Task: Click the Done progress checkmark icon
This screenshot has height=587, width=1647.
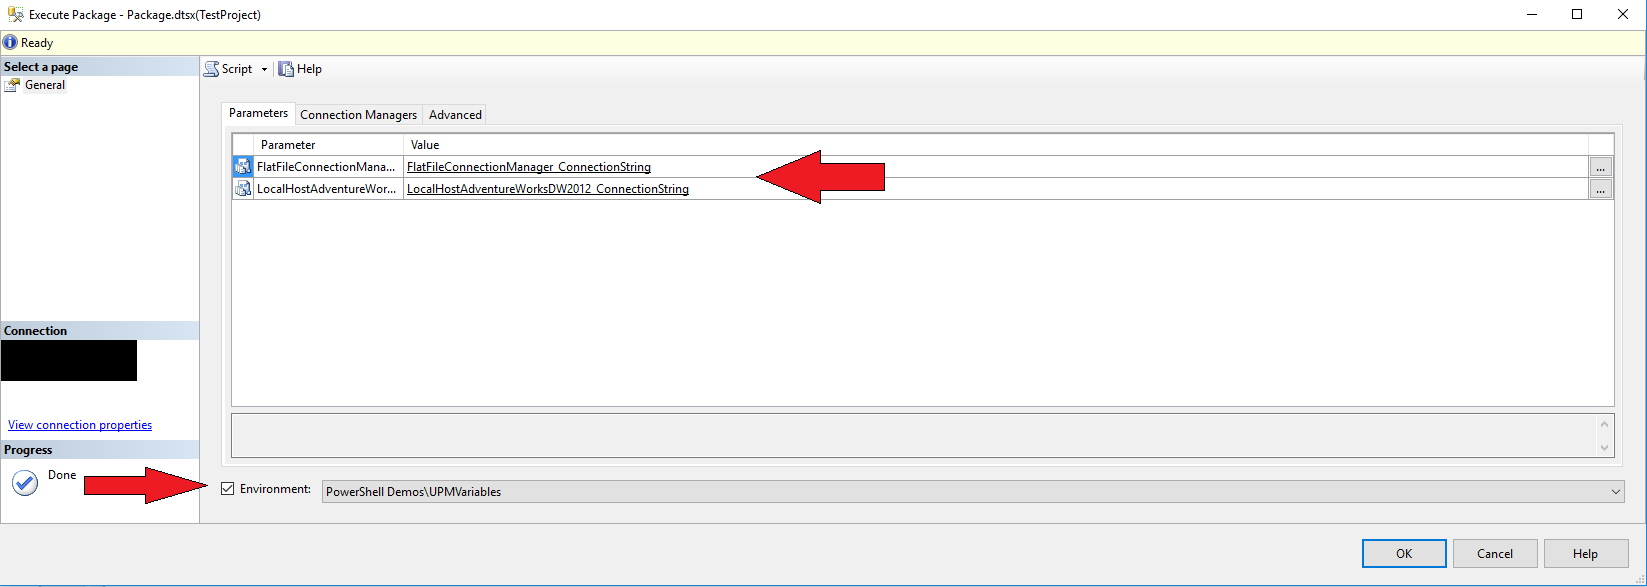Action: click(24, 483)
